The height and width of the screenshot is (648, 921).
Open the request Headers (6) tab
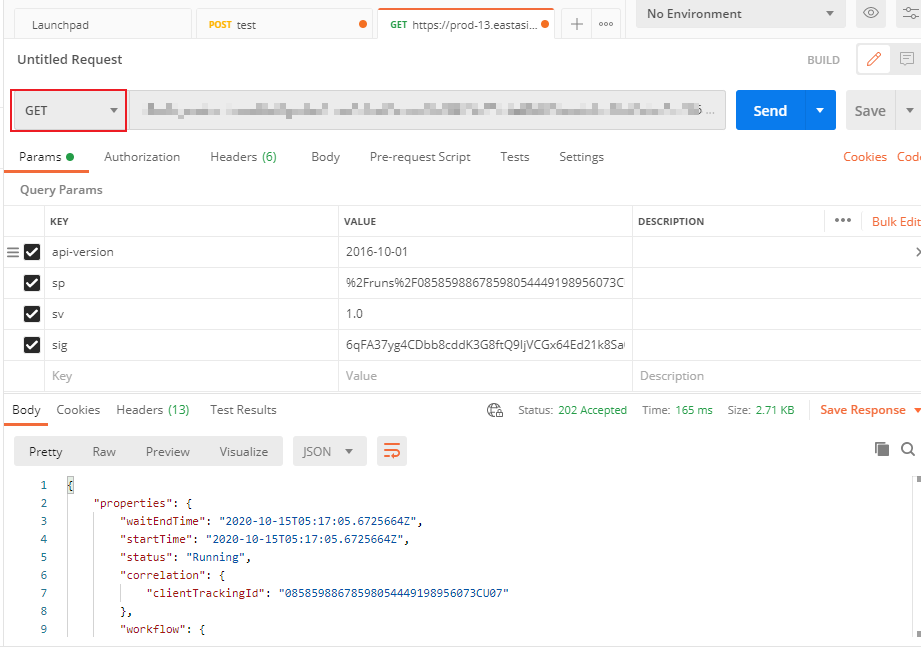pos(243,157)
